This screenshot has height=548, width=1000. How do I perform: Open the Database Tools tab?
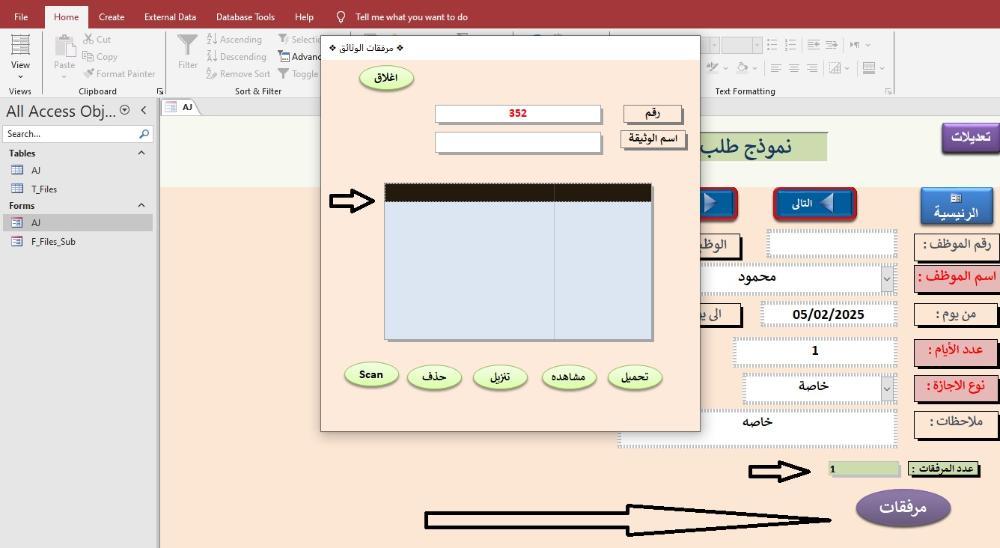click(x=245, y=17)
